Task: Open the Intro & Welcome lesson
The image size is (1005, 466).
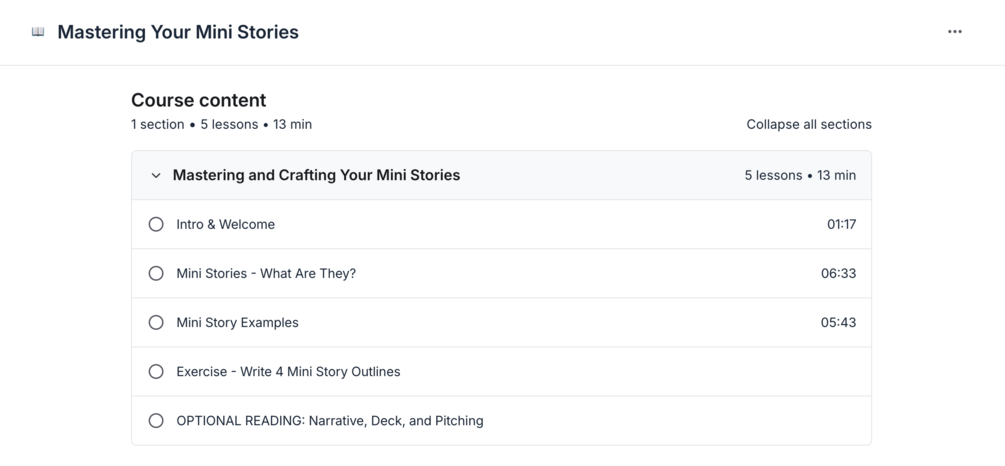Action: 225,224
